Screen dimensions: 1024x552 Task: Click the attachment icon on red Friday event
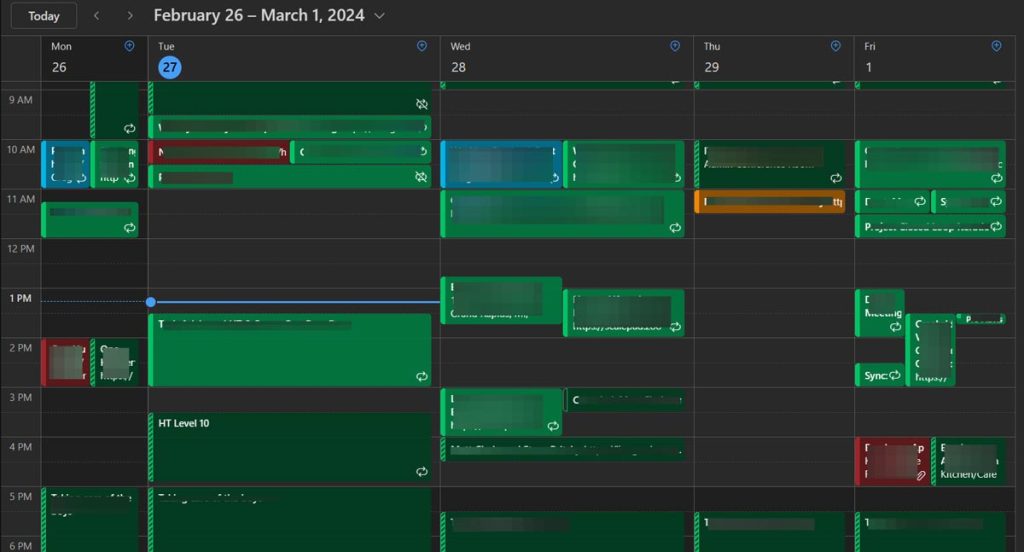tap(920, 476)
